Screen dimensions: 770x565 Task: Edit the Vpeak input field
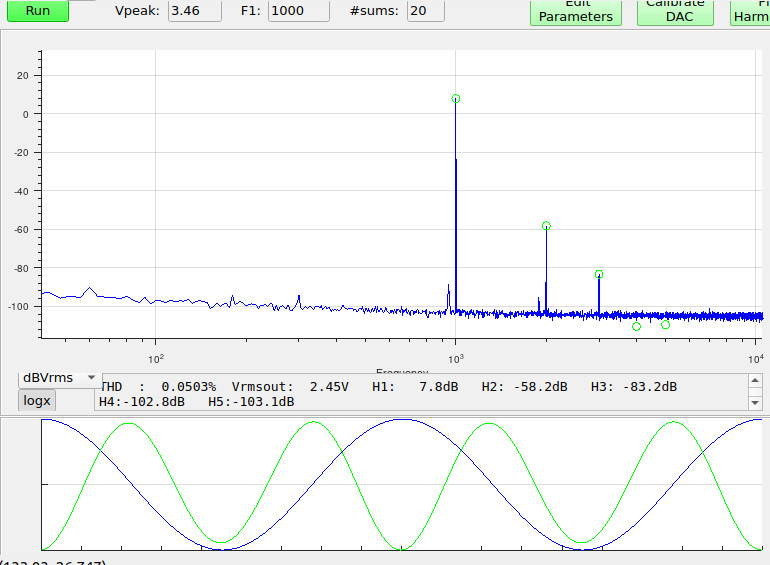(194, 11)
